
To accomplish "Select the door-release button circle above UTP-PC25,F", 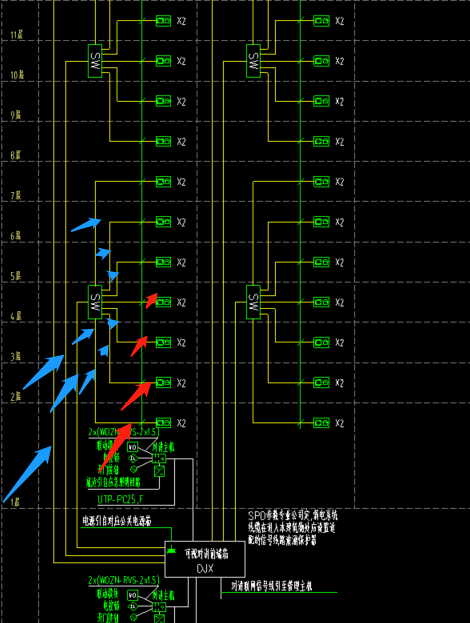I will pos(133,469).
